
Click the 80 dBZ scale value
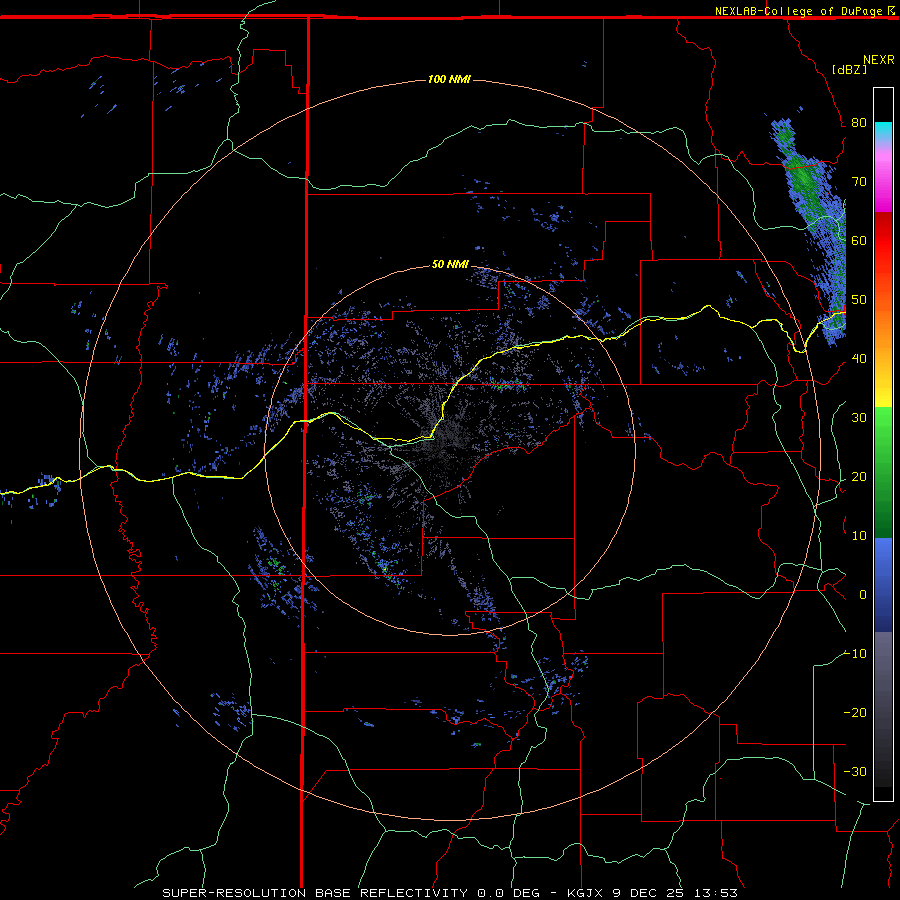pos(859,123)
